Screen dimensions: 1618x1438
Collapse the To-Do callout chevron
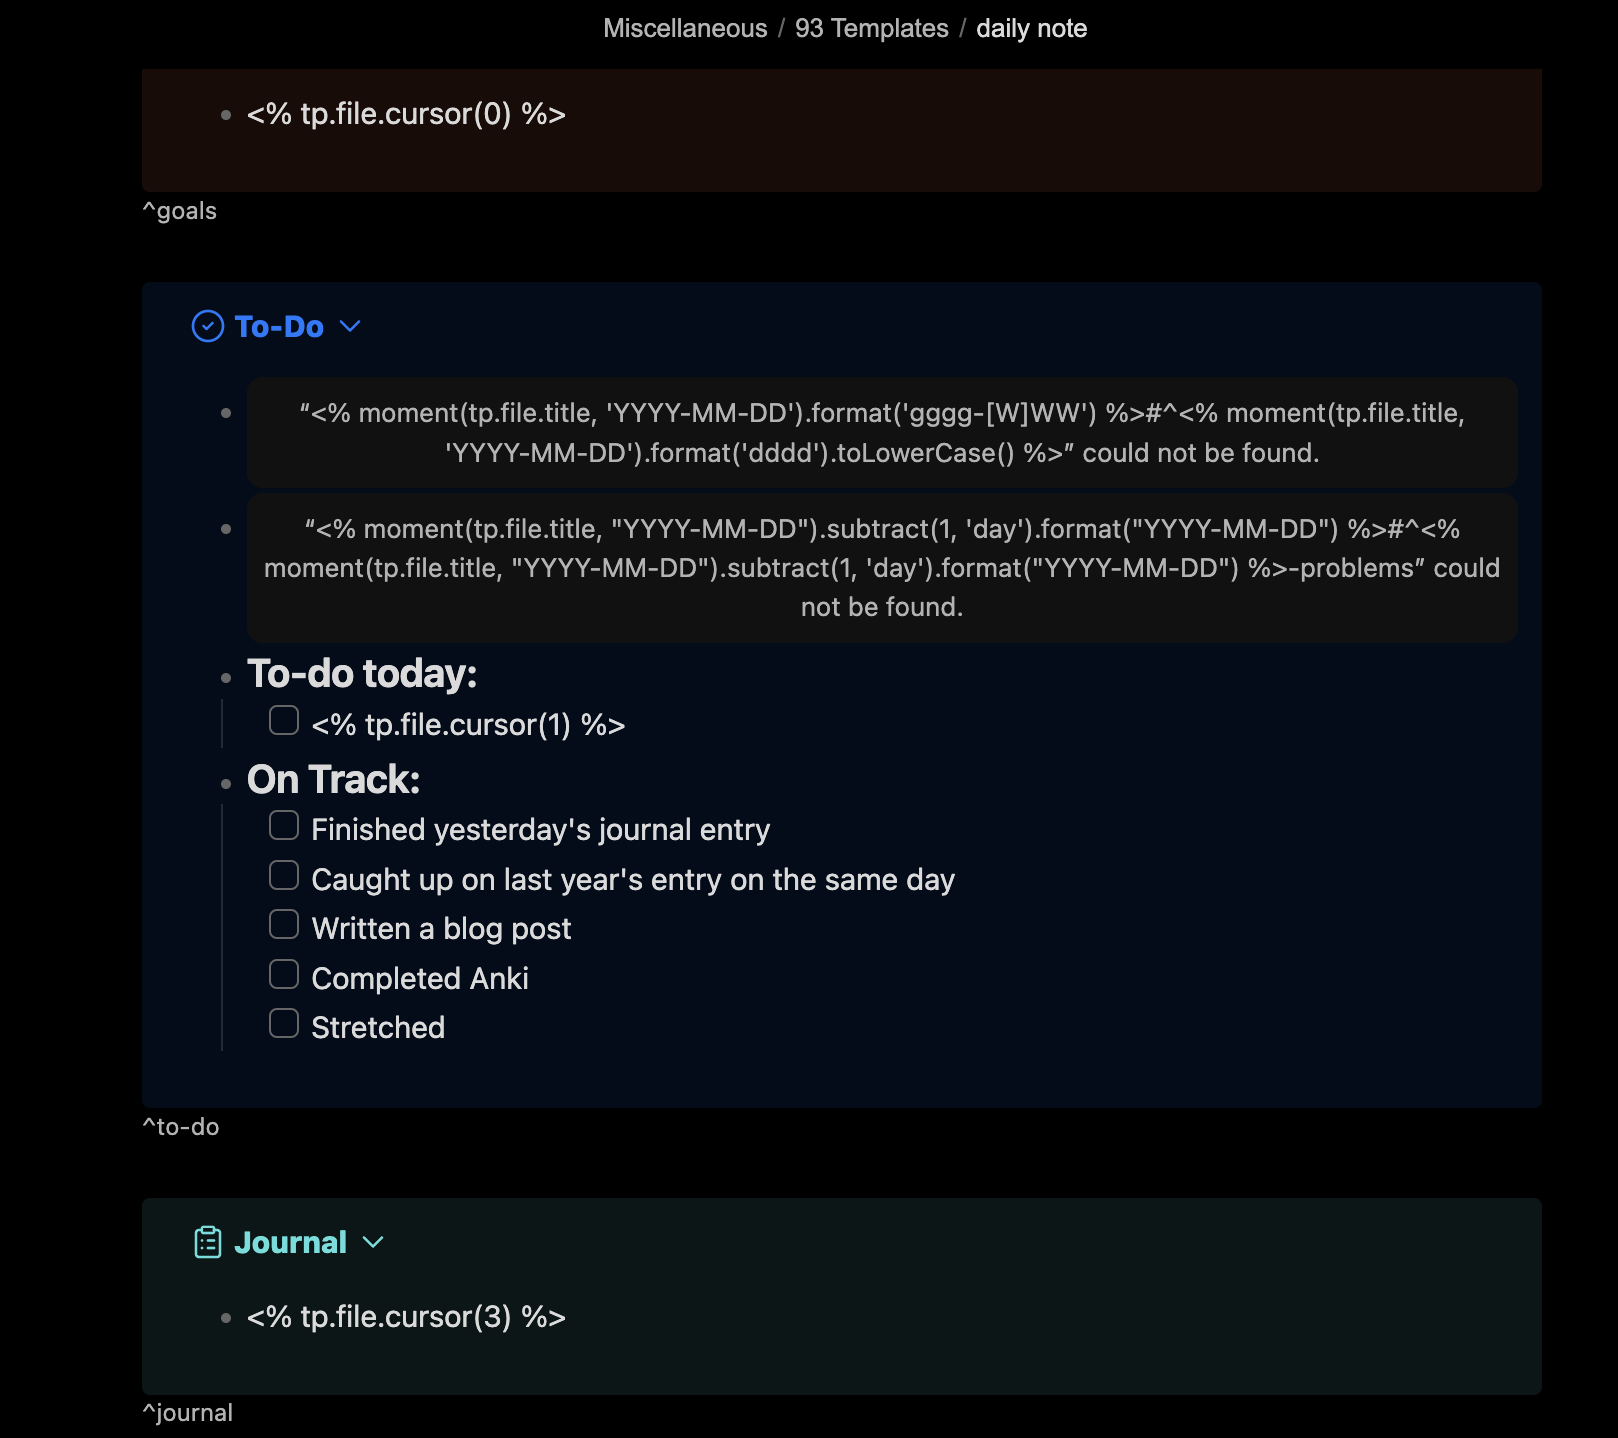pos(350,327)
